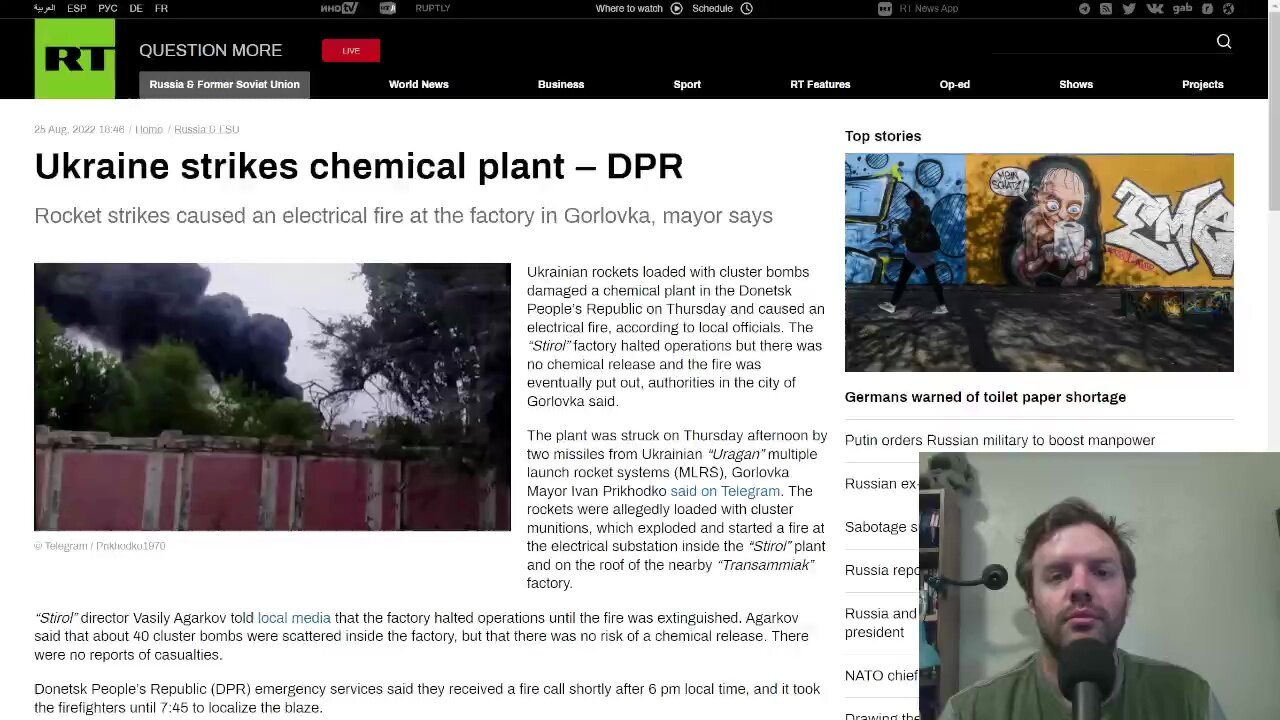Switch language to FR
The image size is (1280, 720).
161,8
